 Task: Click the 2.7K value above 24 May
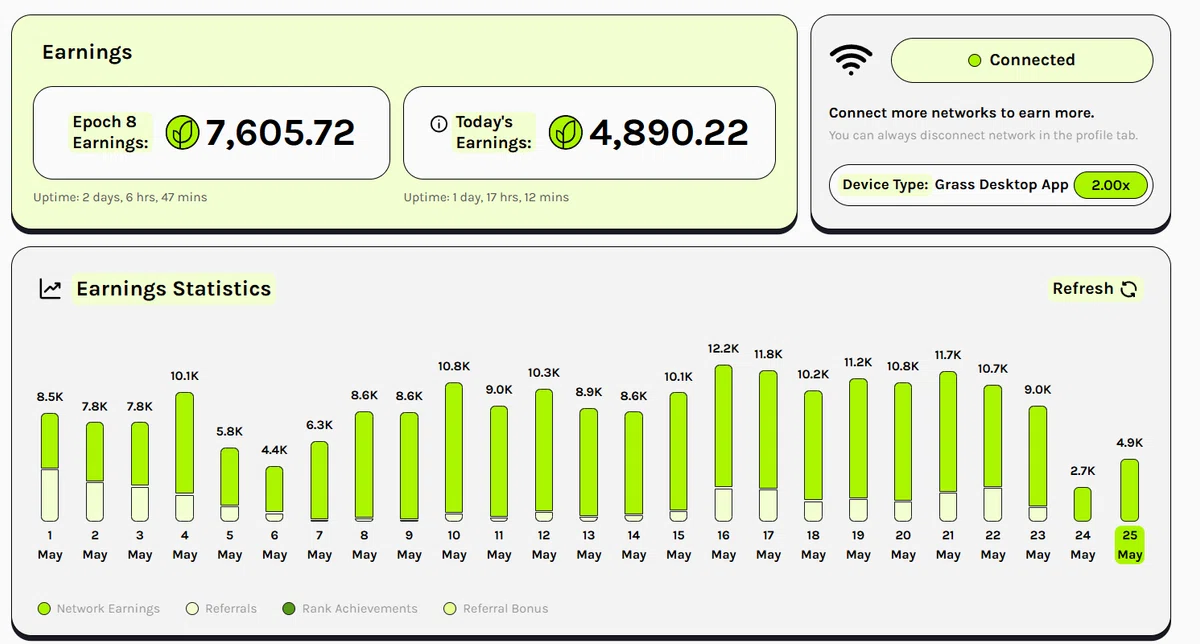click(x=1083, y=470)
